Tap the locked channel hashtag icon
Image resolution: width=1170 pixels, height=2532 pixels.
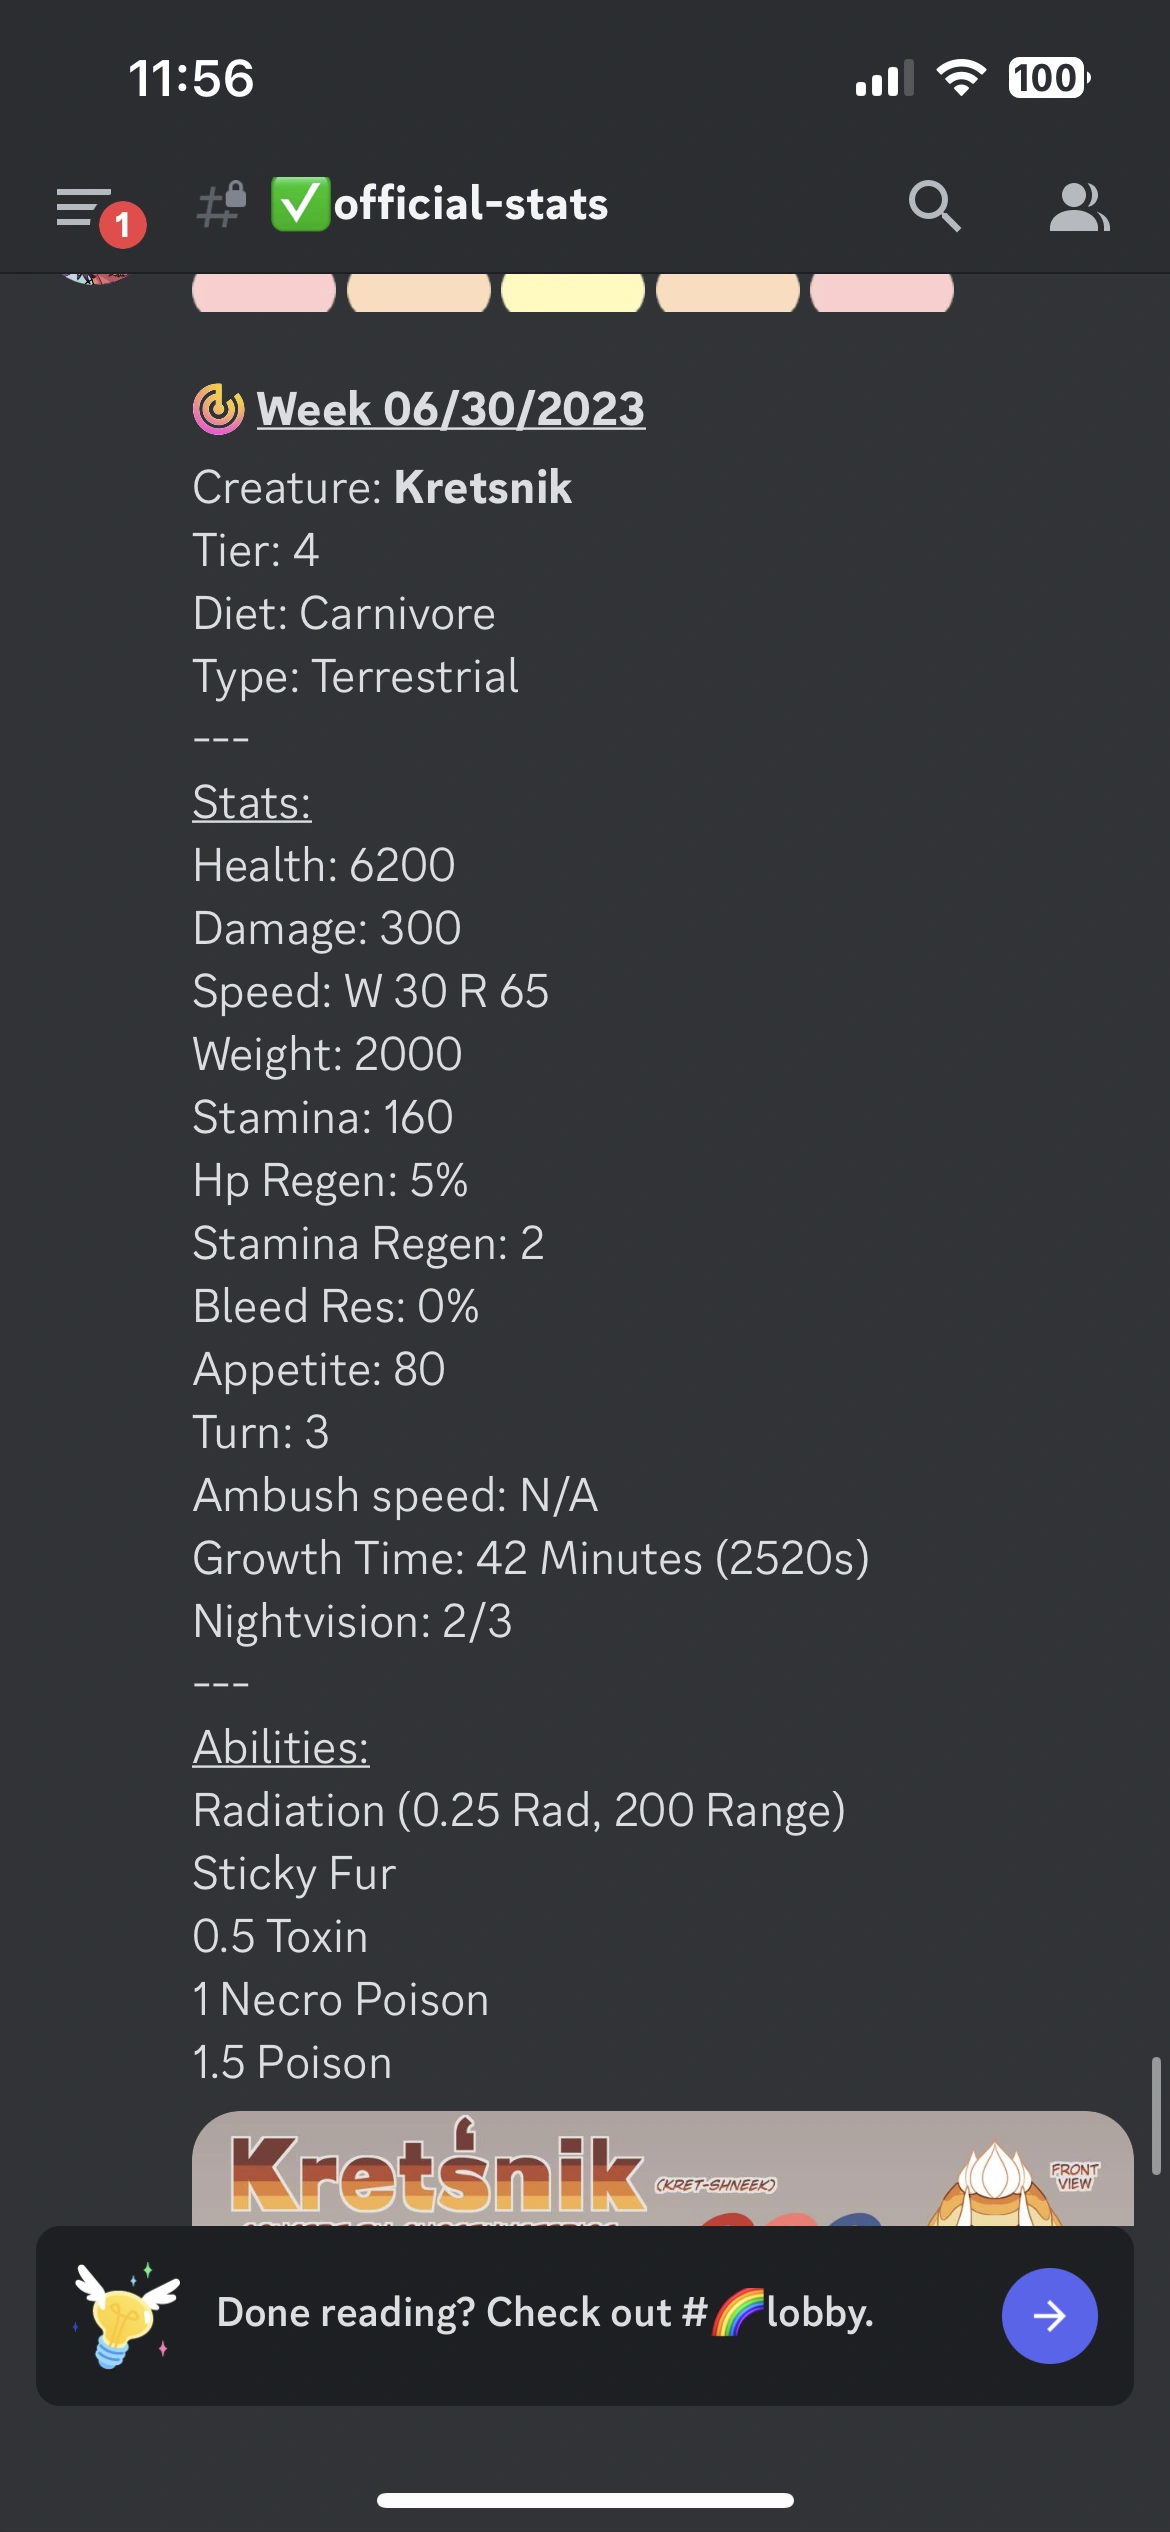(x=222, y=204)
